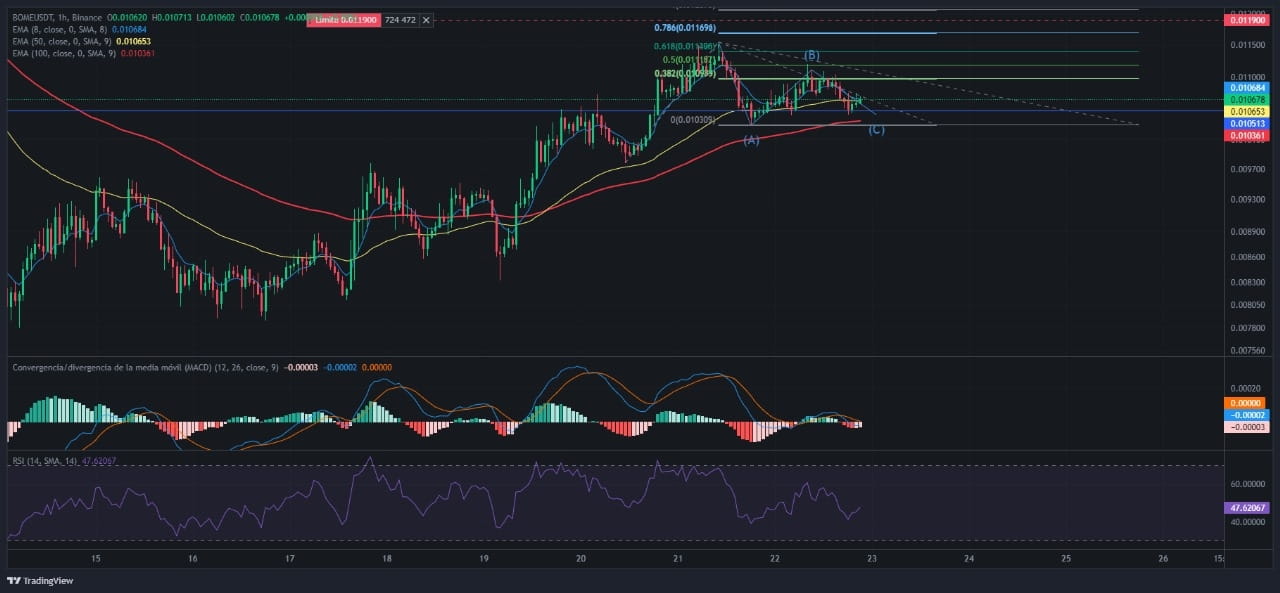Select the 0(0.010309) Fibonacci level label
1280x593 pixels.
(692, 119)
